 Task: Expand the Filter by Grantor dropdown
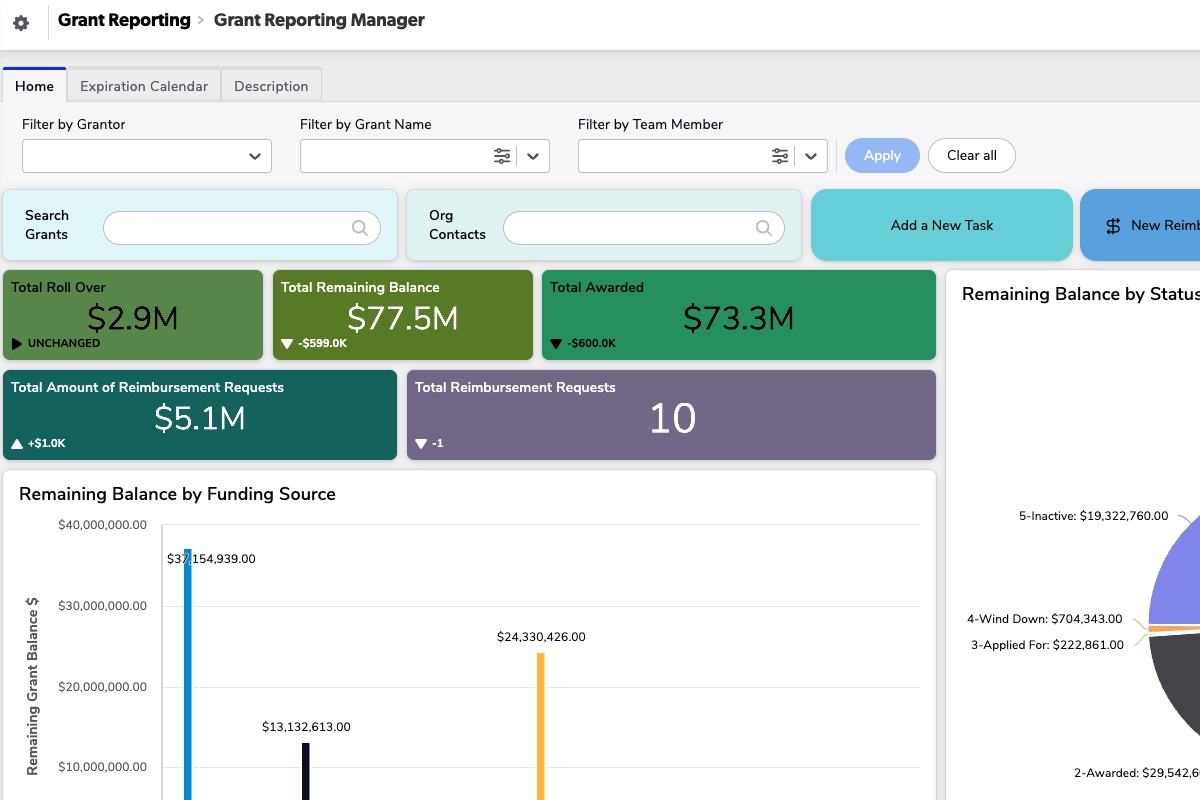click(x=255, y=156)
